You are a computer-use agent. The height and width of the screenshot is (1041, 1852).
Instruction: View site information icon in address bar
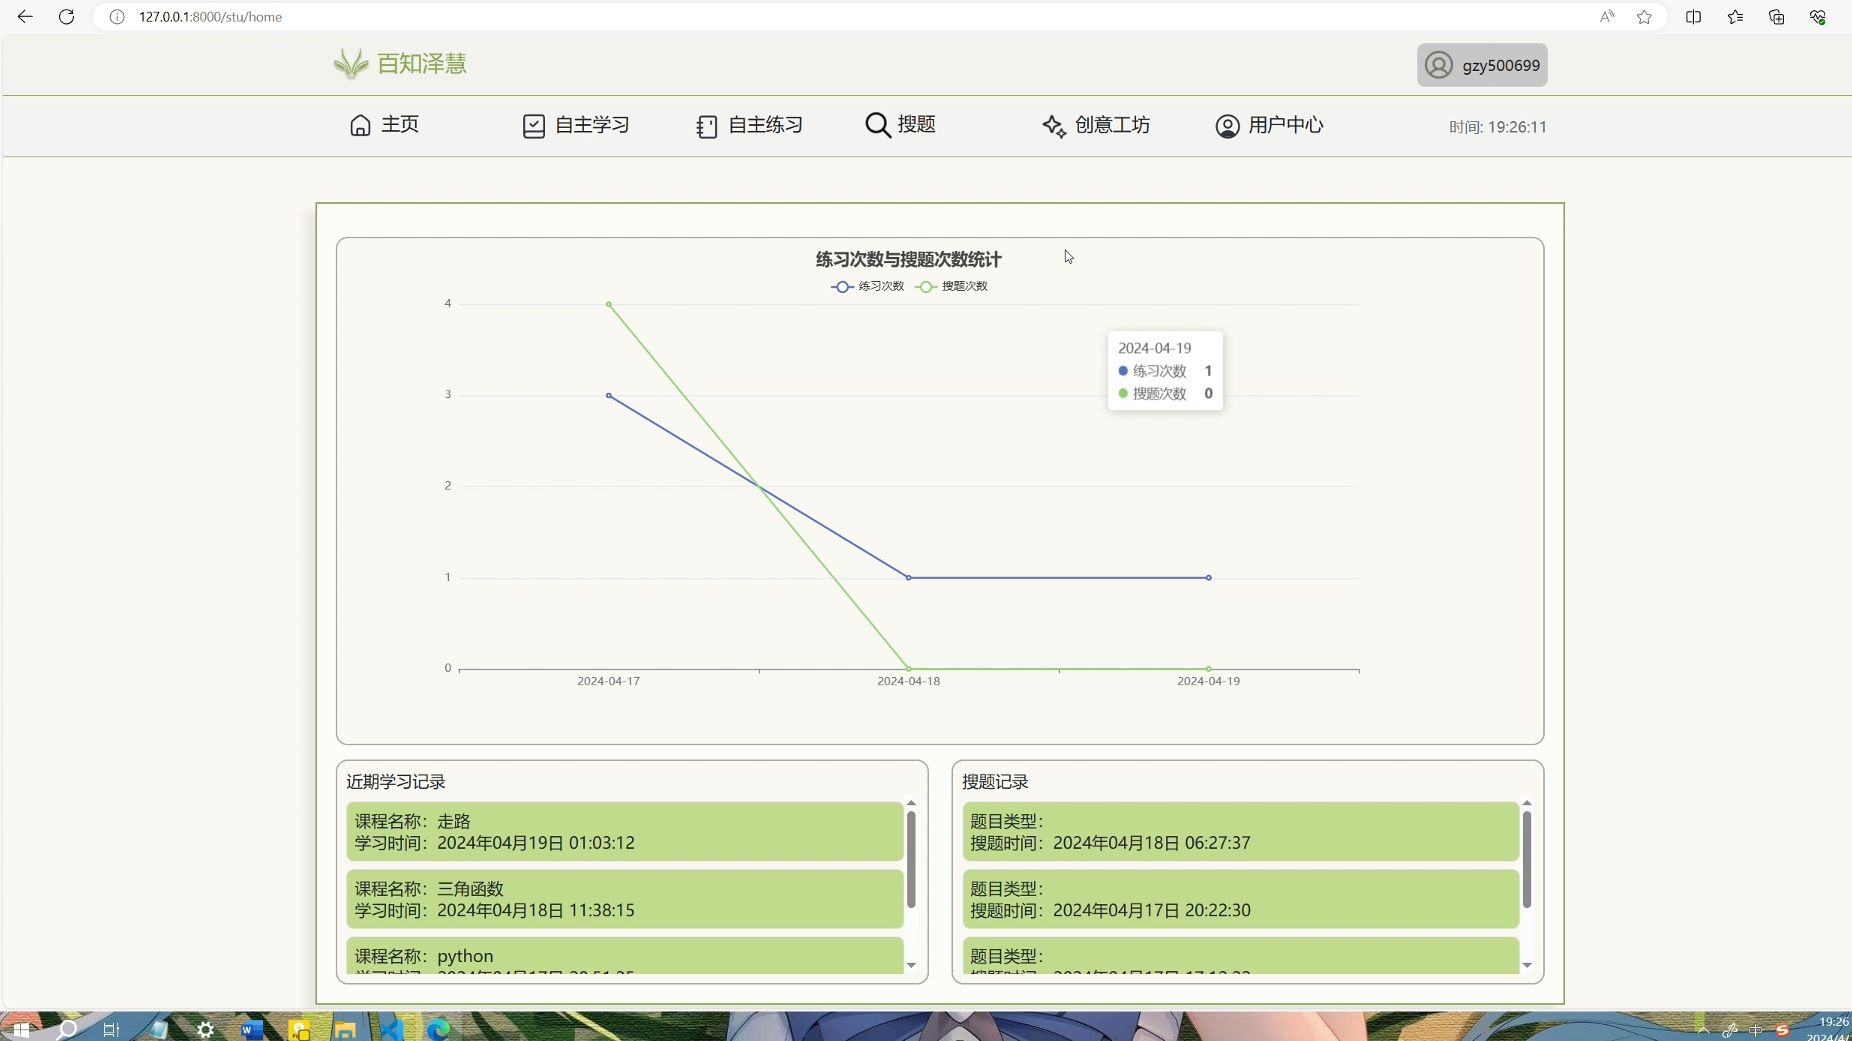[x=117, y=17]
